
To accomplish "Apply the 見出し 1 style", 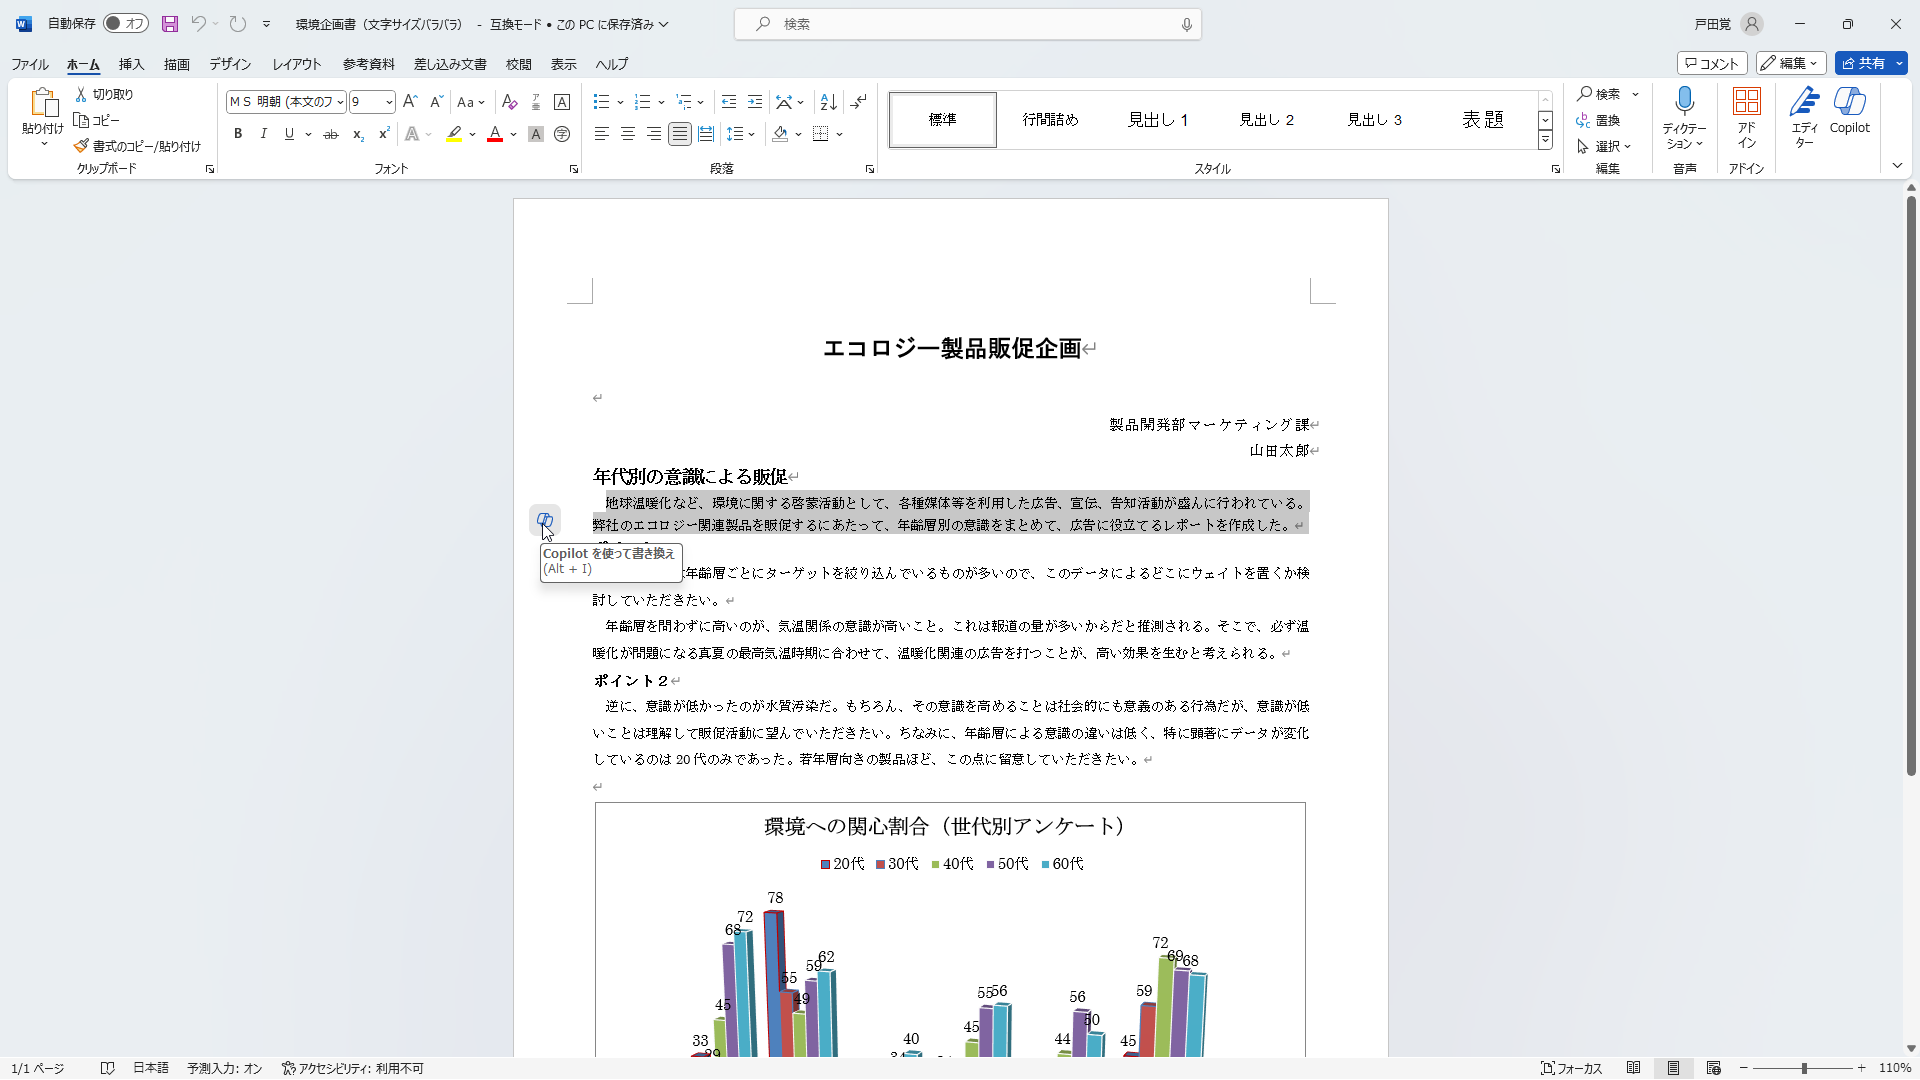I will (x=1158, y=120).
